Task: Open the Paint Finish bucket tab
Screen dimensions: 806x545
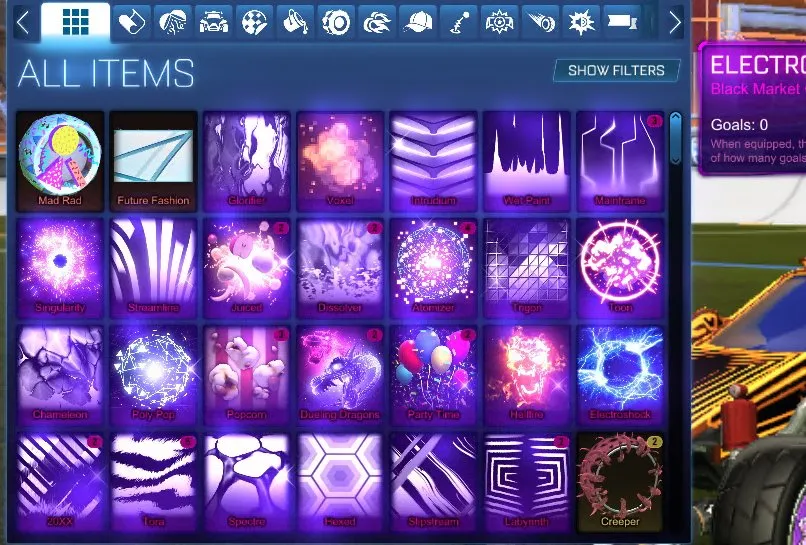Action: [x=296, y=23]
